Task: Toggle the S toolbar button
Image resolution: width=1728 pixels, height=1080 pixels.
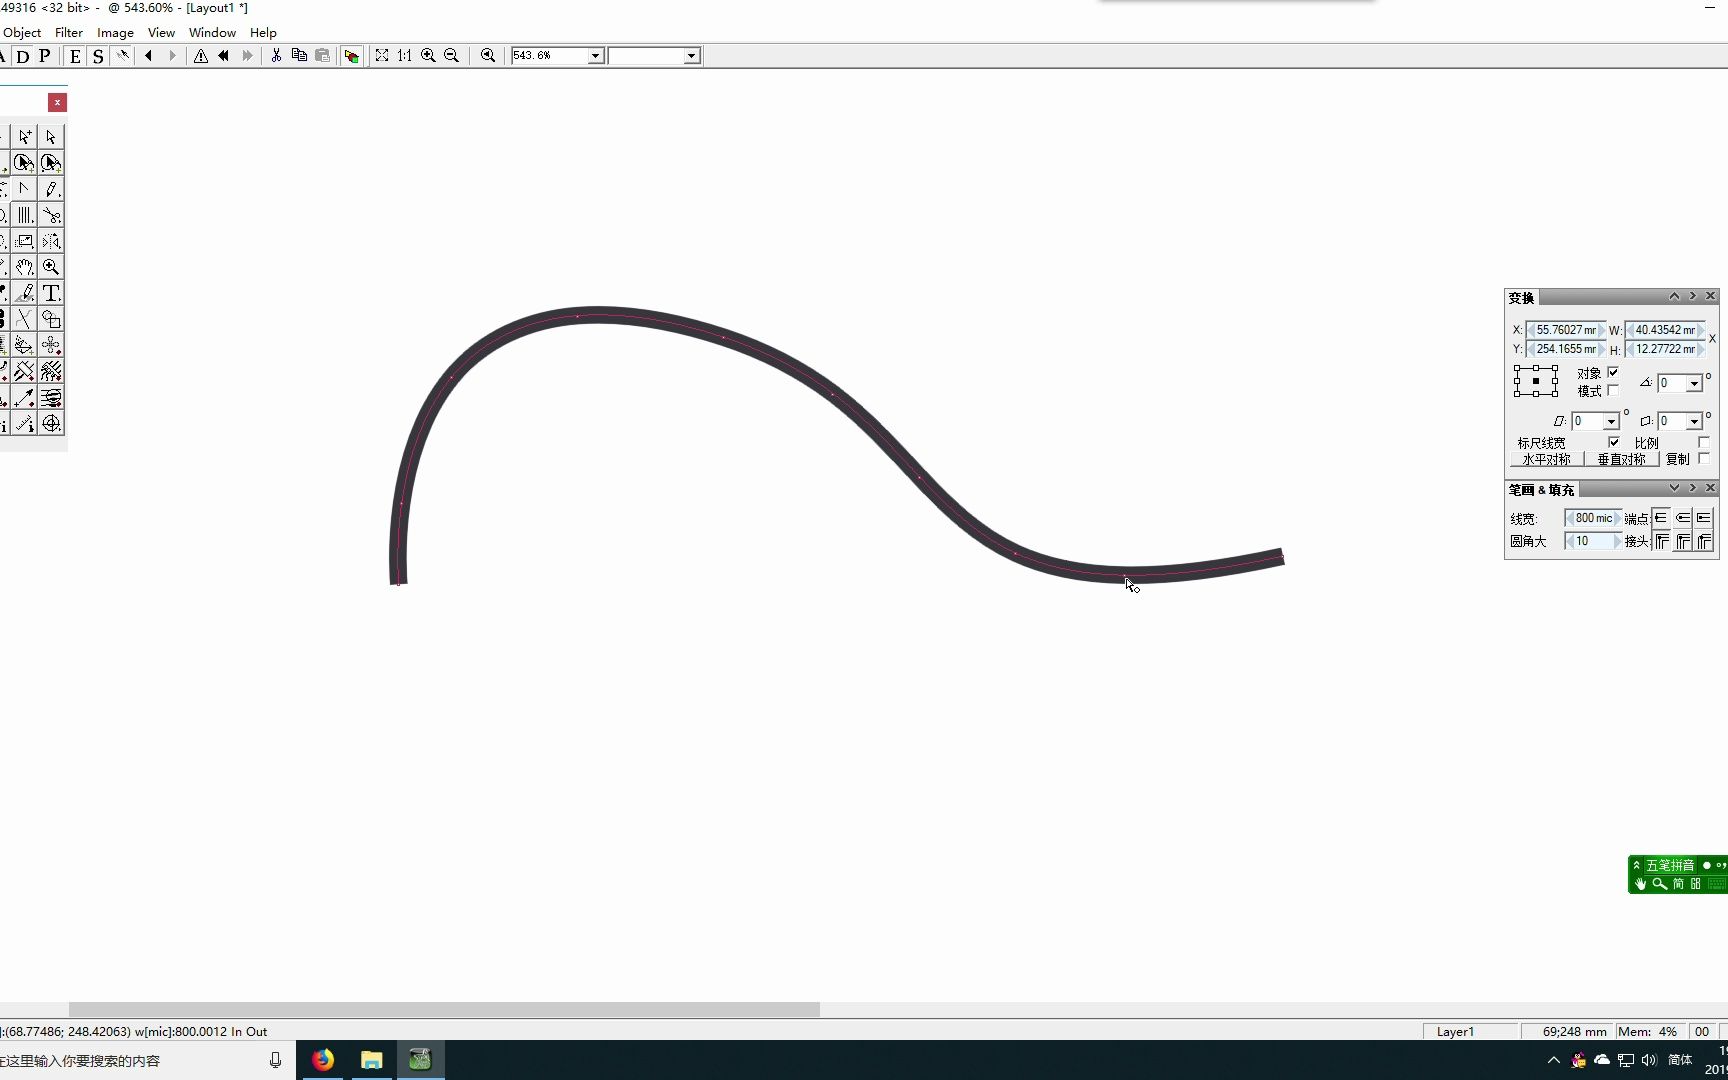Action: coord(98,56)
